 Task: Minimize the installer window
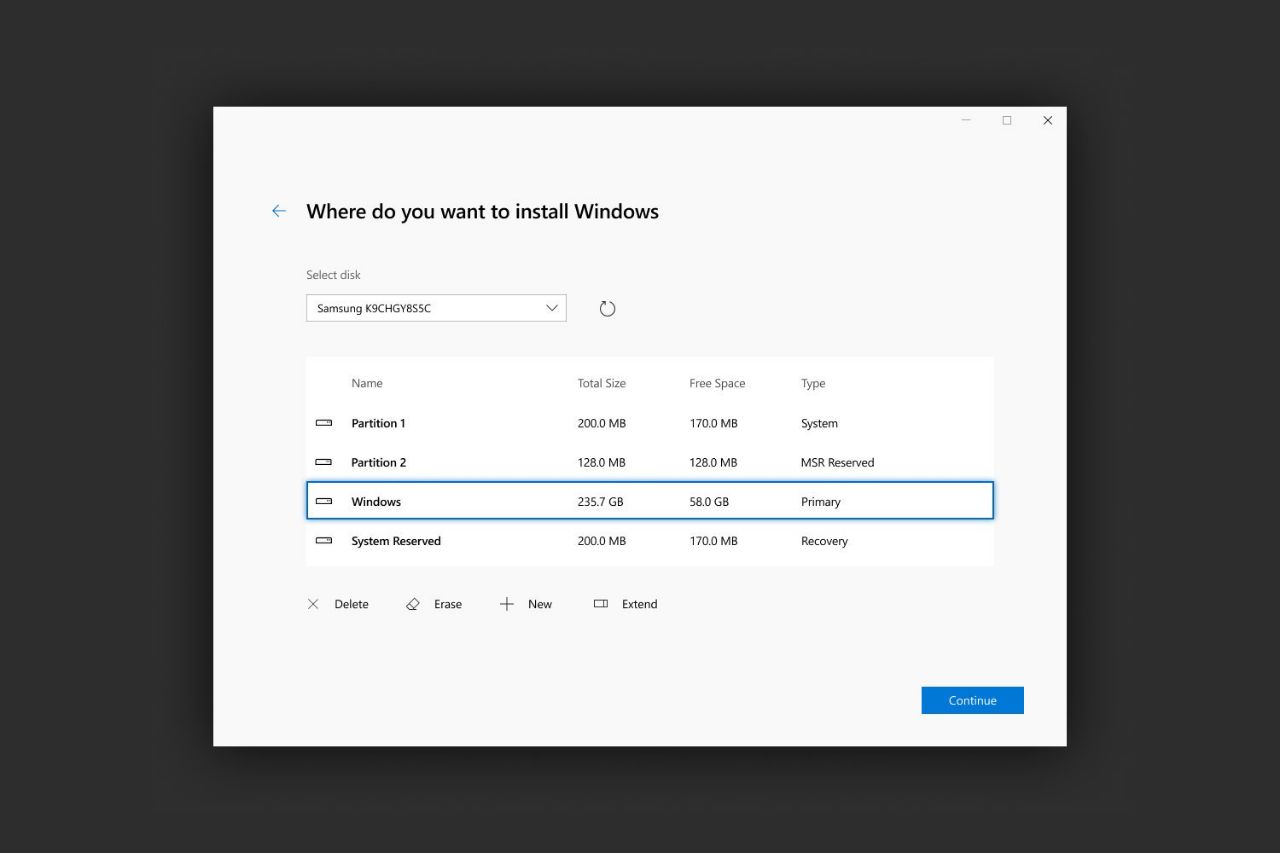(966, 120)
